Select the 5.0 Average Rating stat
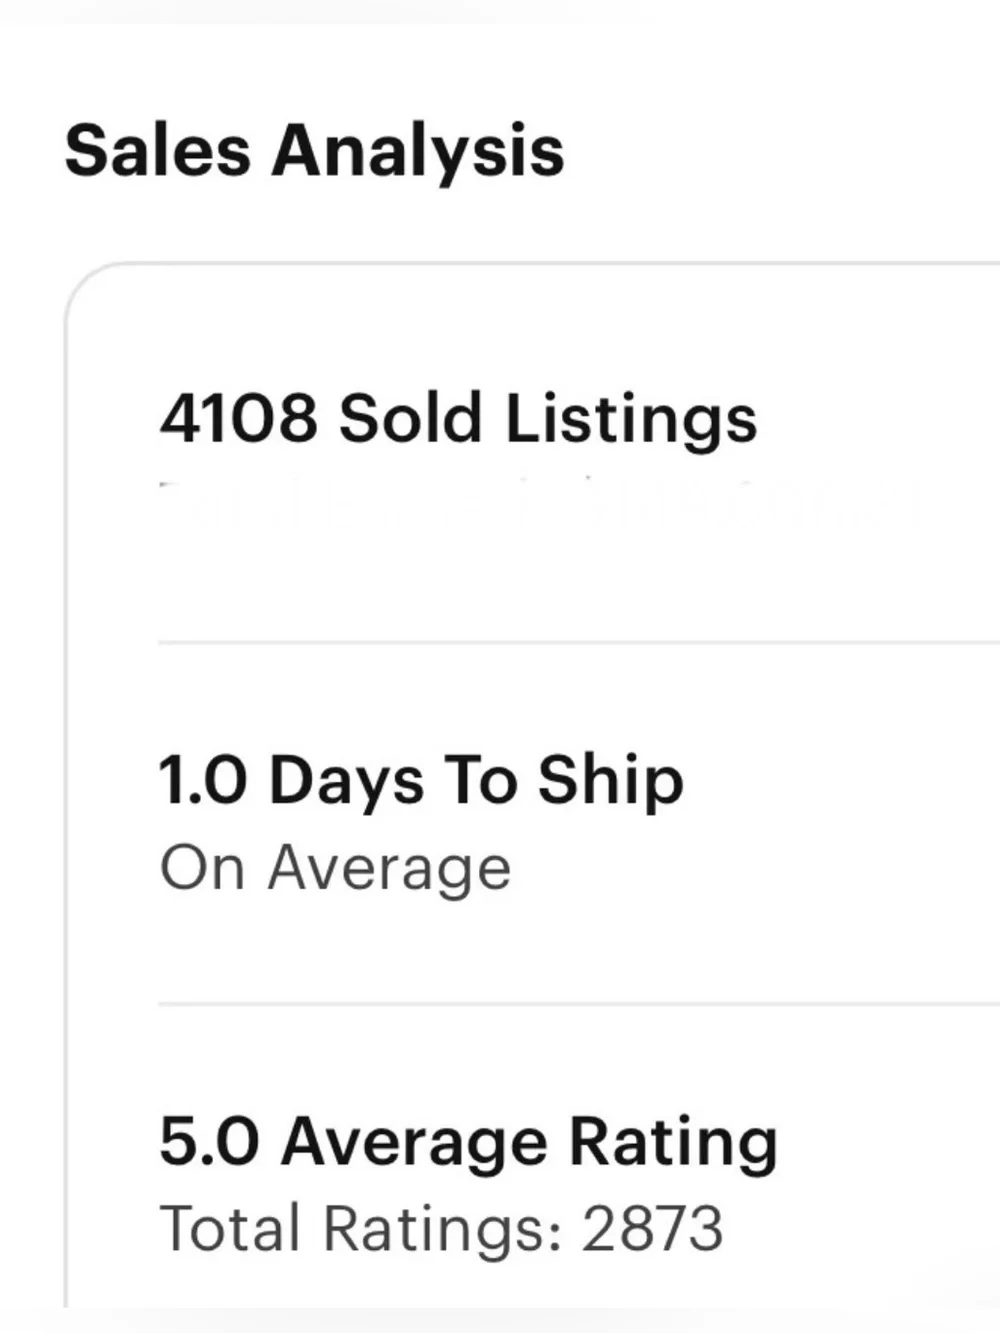The height and width of the screenshot is (1333, 1000). click(468, 1141)
